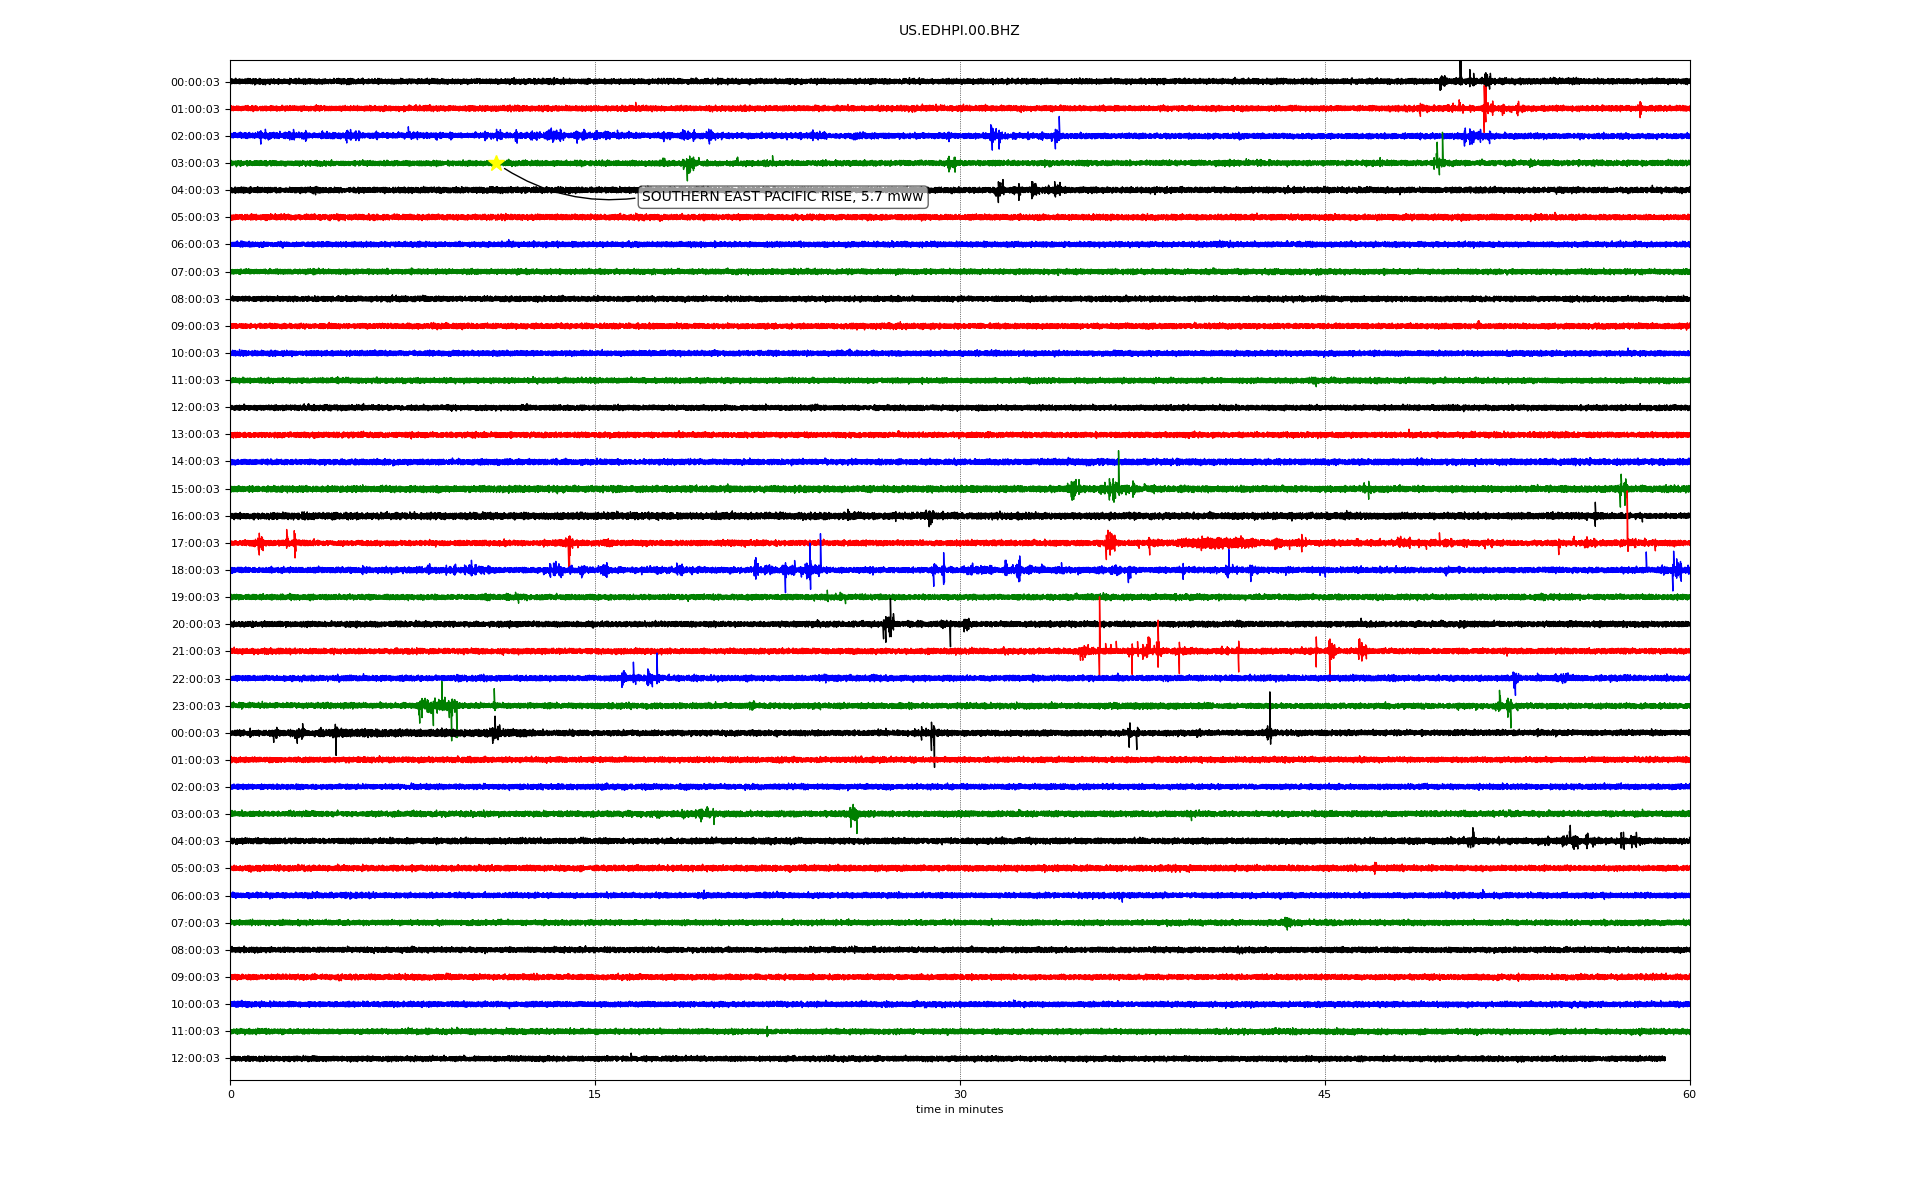Select the green seismic trace of row 15:00:03
1920x1200 pixels.
(960, 489)
